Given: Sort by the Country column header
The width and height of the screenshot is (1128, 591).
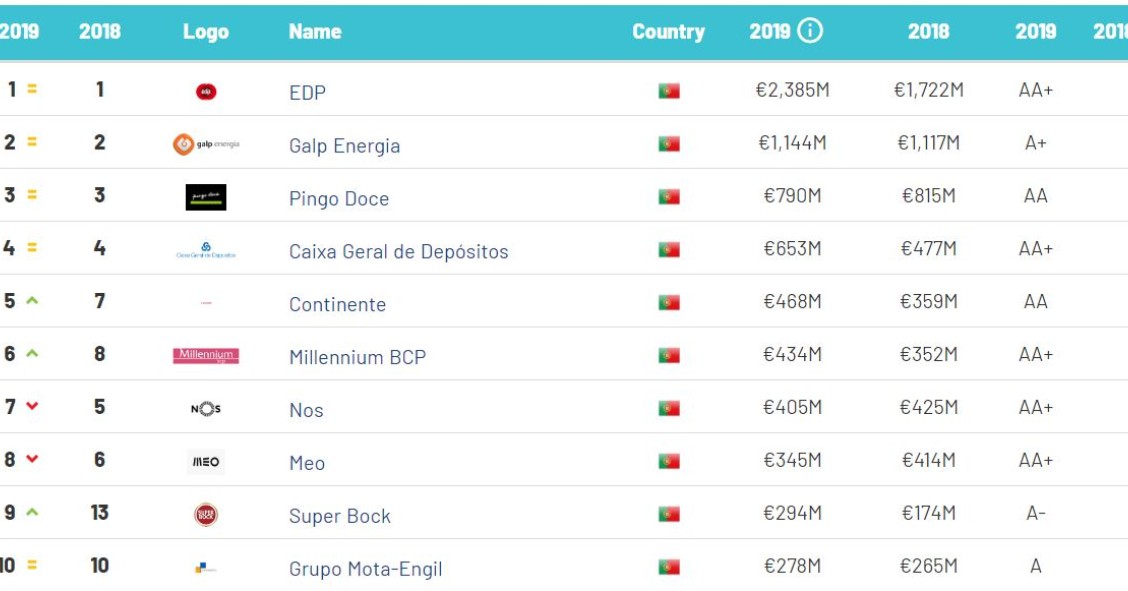Looking at the screenshot, I should (668, 31).
